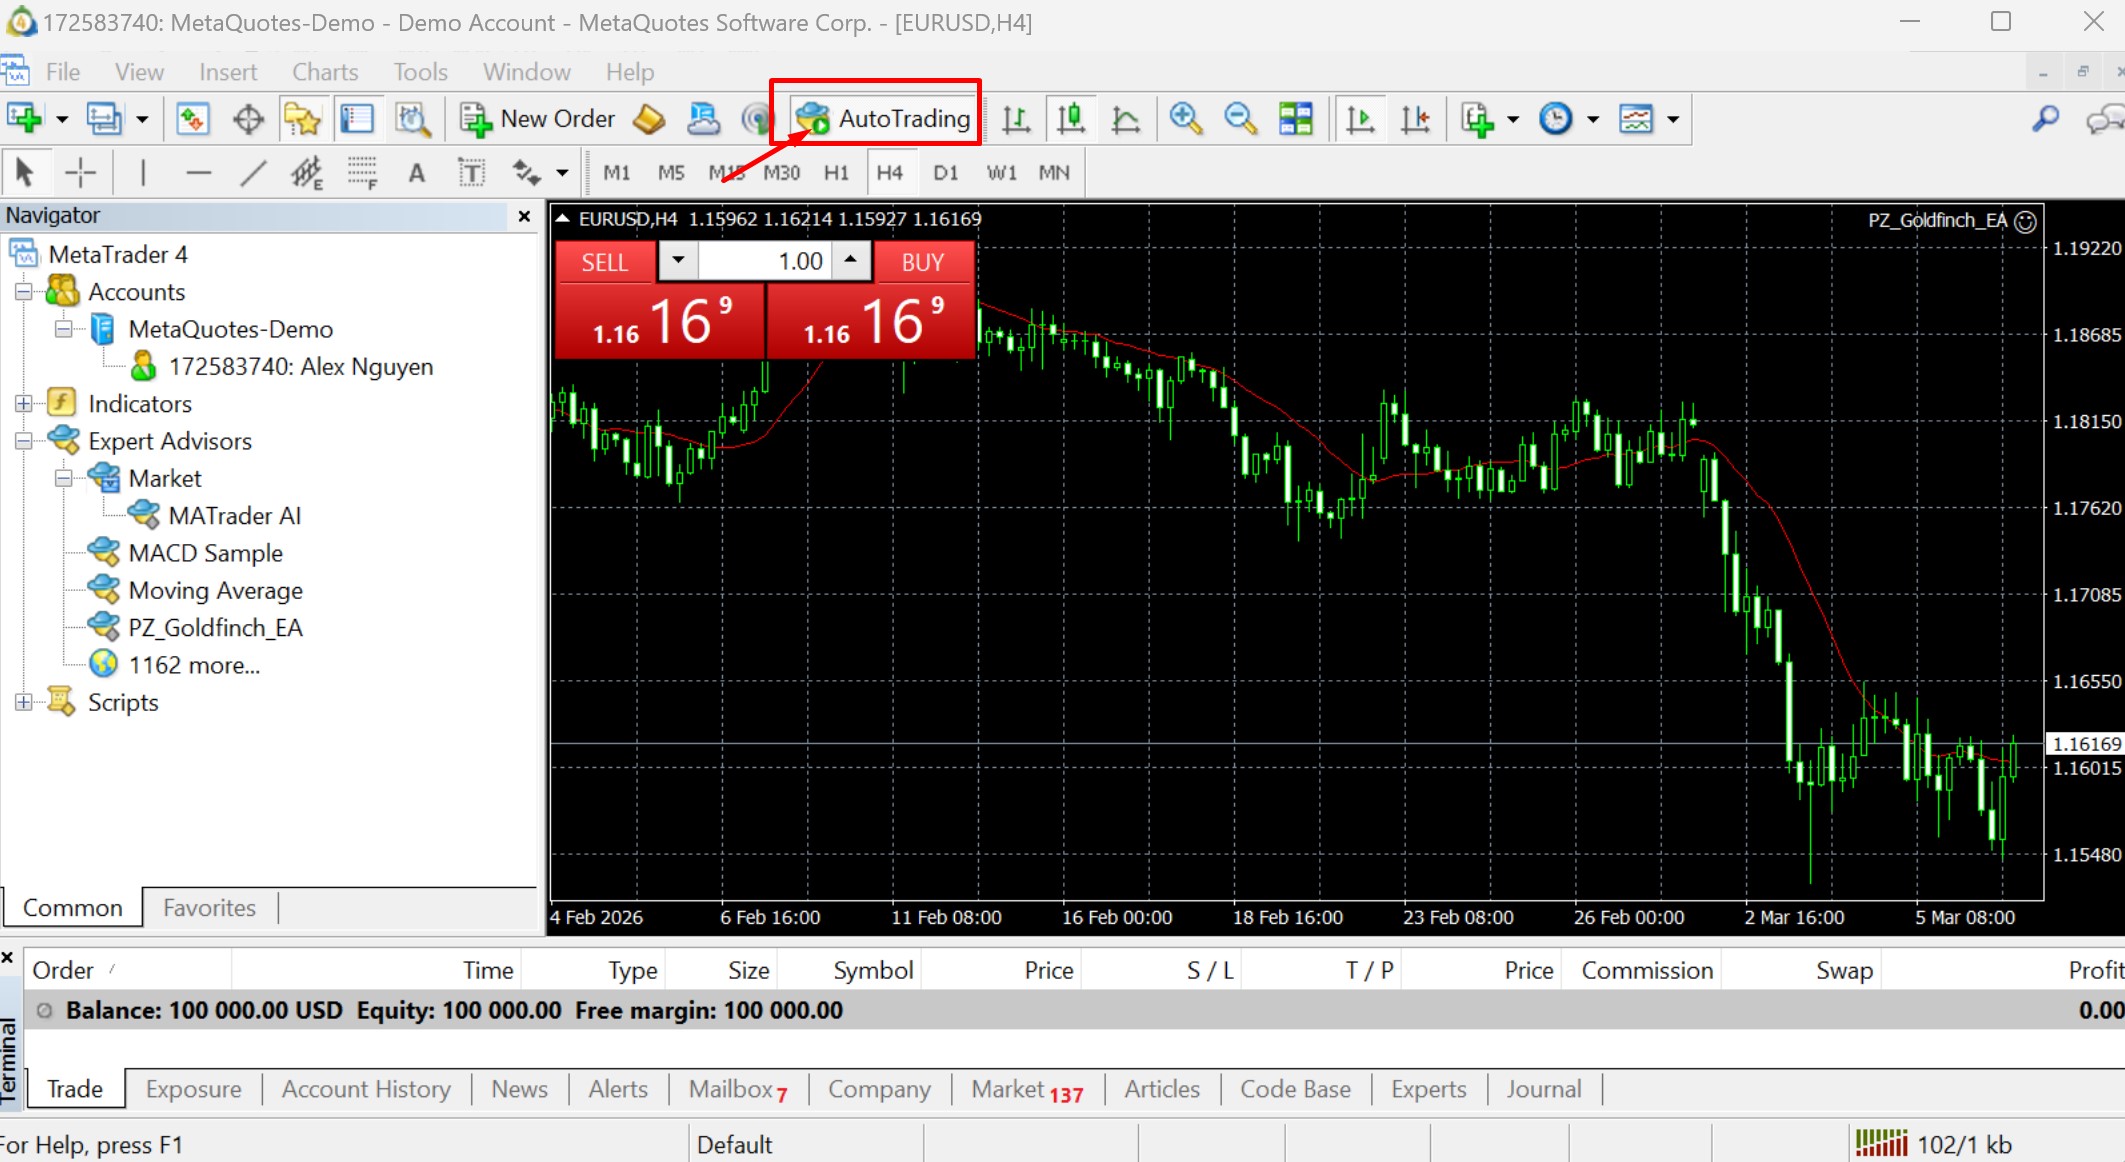Image resolution: width=2125 pixels, height=1162 pixels.
Task: Expand the Indicators tree node
Action: pyautogui.click(x=24, y=403)
